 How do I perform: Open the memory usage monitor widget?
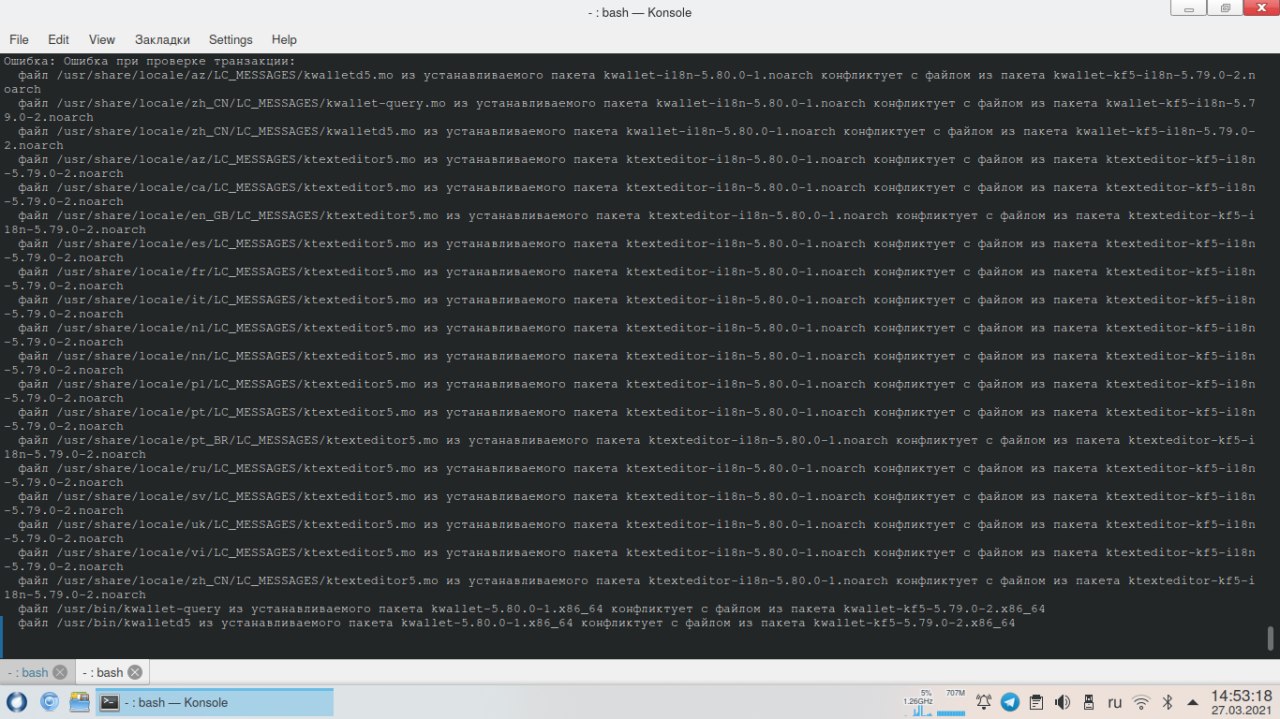click(x=954, y=702)
